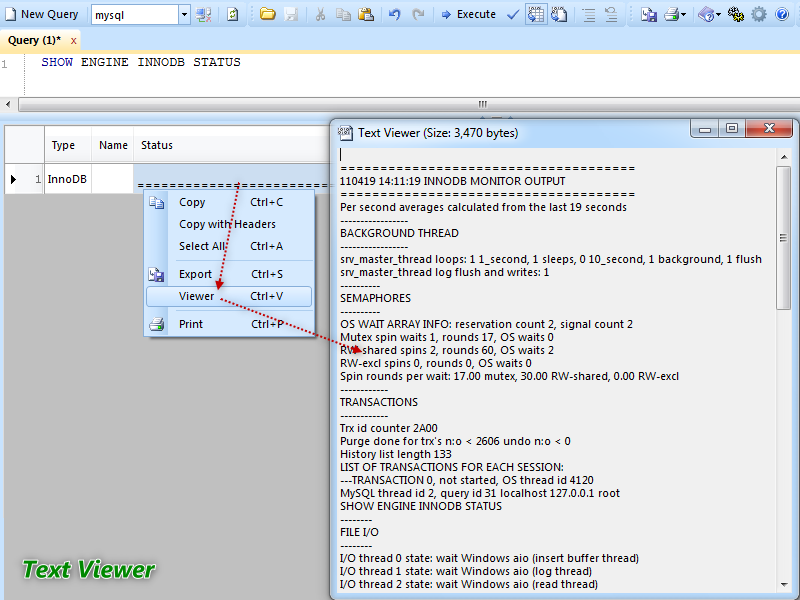Click the 'FILE I/O' heading in Text Viewer
Viewport: 800px width, 600px height.
(x=360, y=532)
